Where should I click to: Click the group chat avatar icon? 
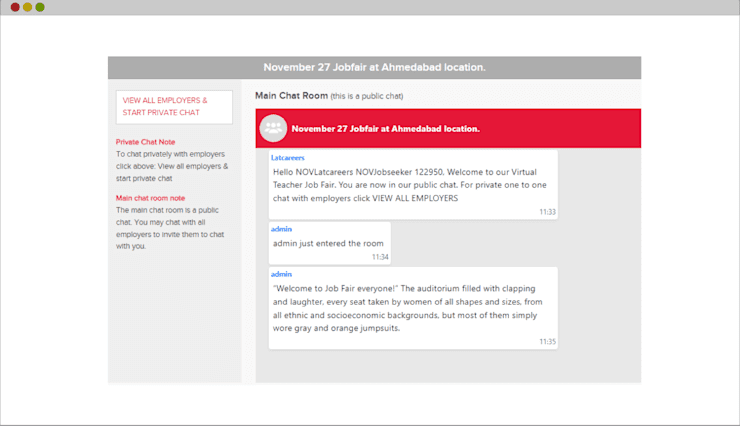coord(273,128)
